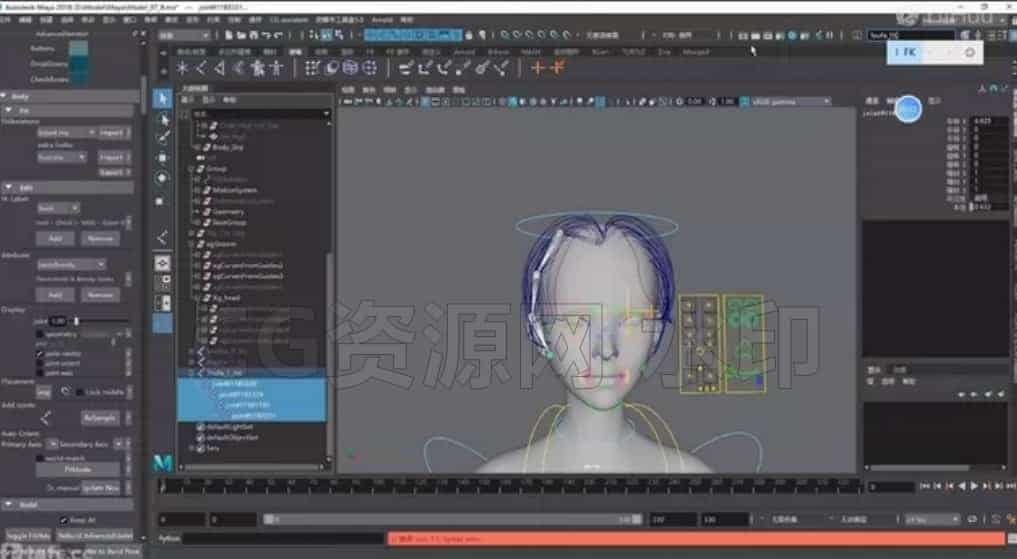Choose the Lasso select tool in the toolbox
This screenshot has height=559, width=1017.
click(x=163, y=120)
